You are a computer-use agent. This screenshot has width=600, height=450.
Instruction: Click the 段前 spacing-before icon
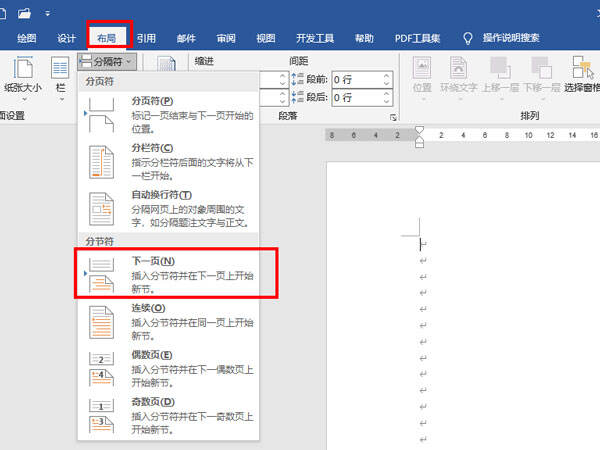click(298, 79)
